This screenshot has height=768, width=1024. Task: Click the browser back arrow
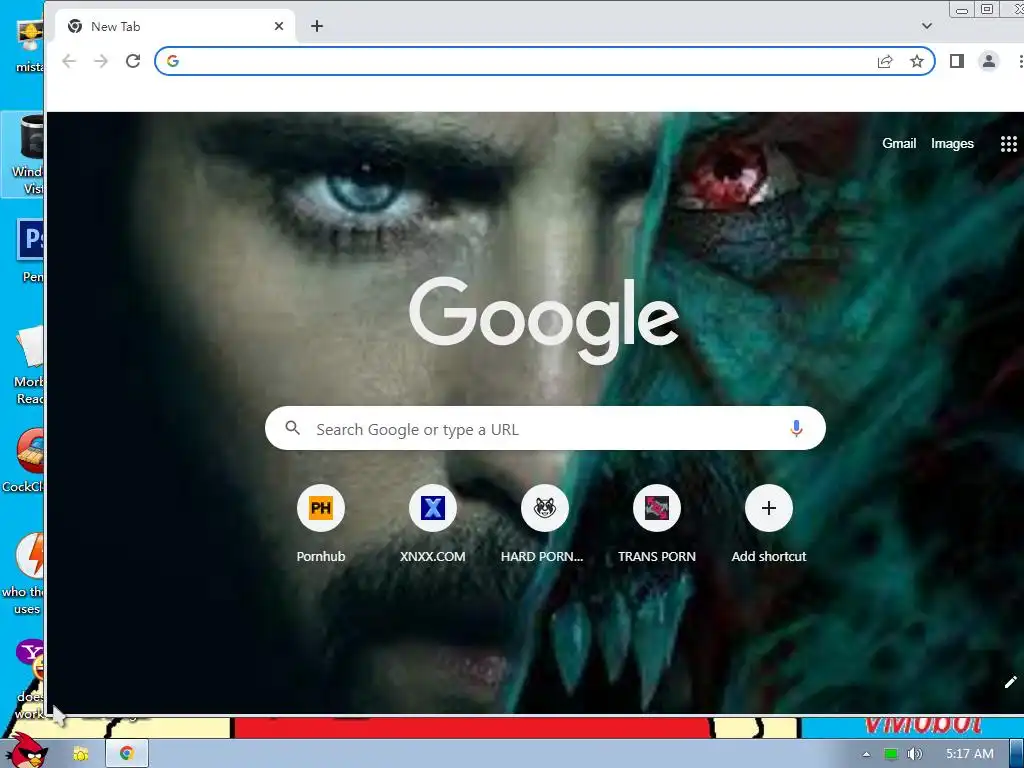pos(69,61)
